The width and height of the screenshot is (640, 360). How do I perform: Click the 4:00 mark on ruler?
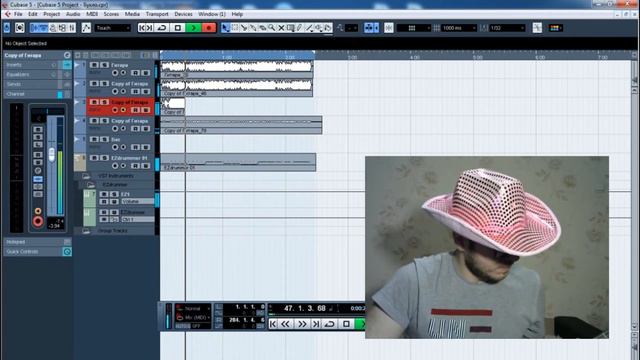(x=414, y=58)
